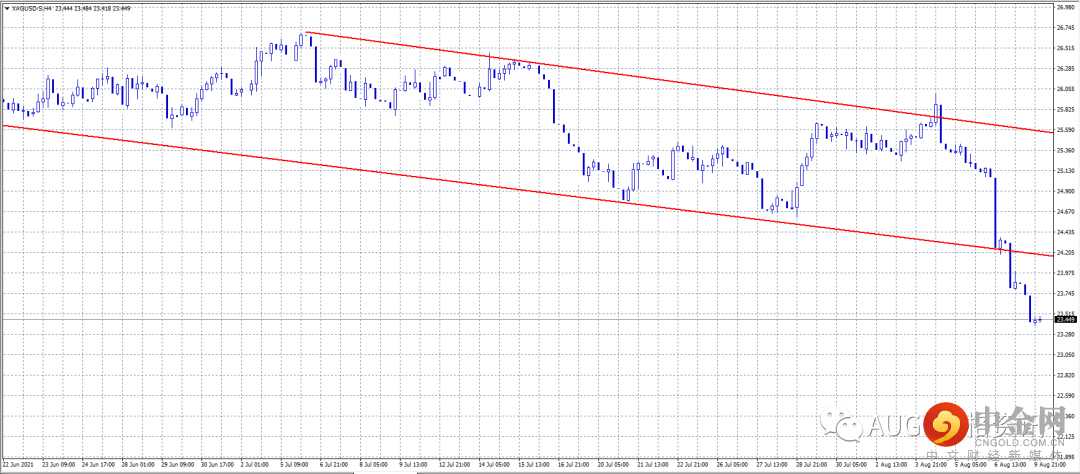The width and height of the screenshot is (1080, 474).
Task: Click the 5 Jul 09:00 time axis label
Action: (x=294, y=465)
